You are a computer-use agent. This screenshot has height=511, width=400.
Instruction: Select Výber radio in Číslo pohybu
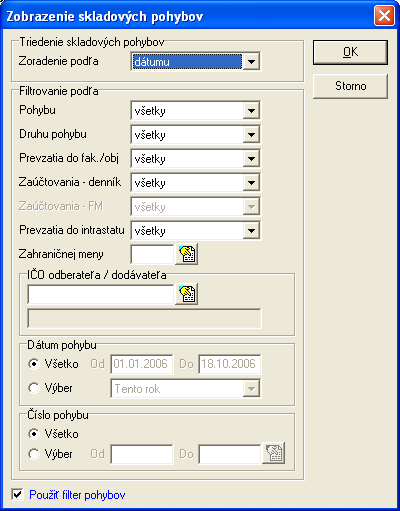[34, 454]
